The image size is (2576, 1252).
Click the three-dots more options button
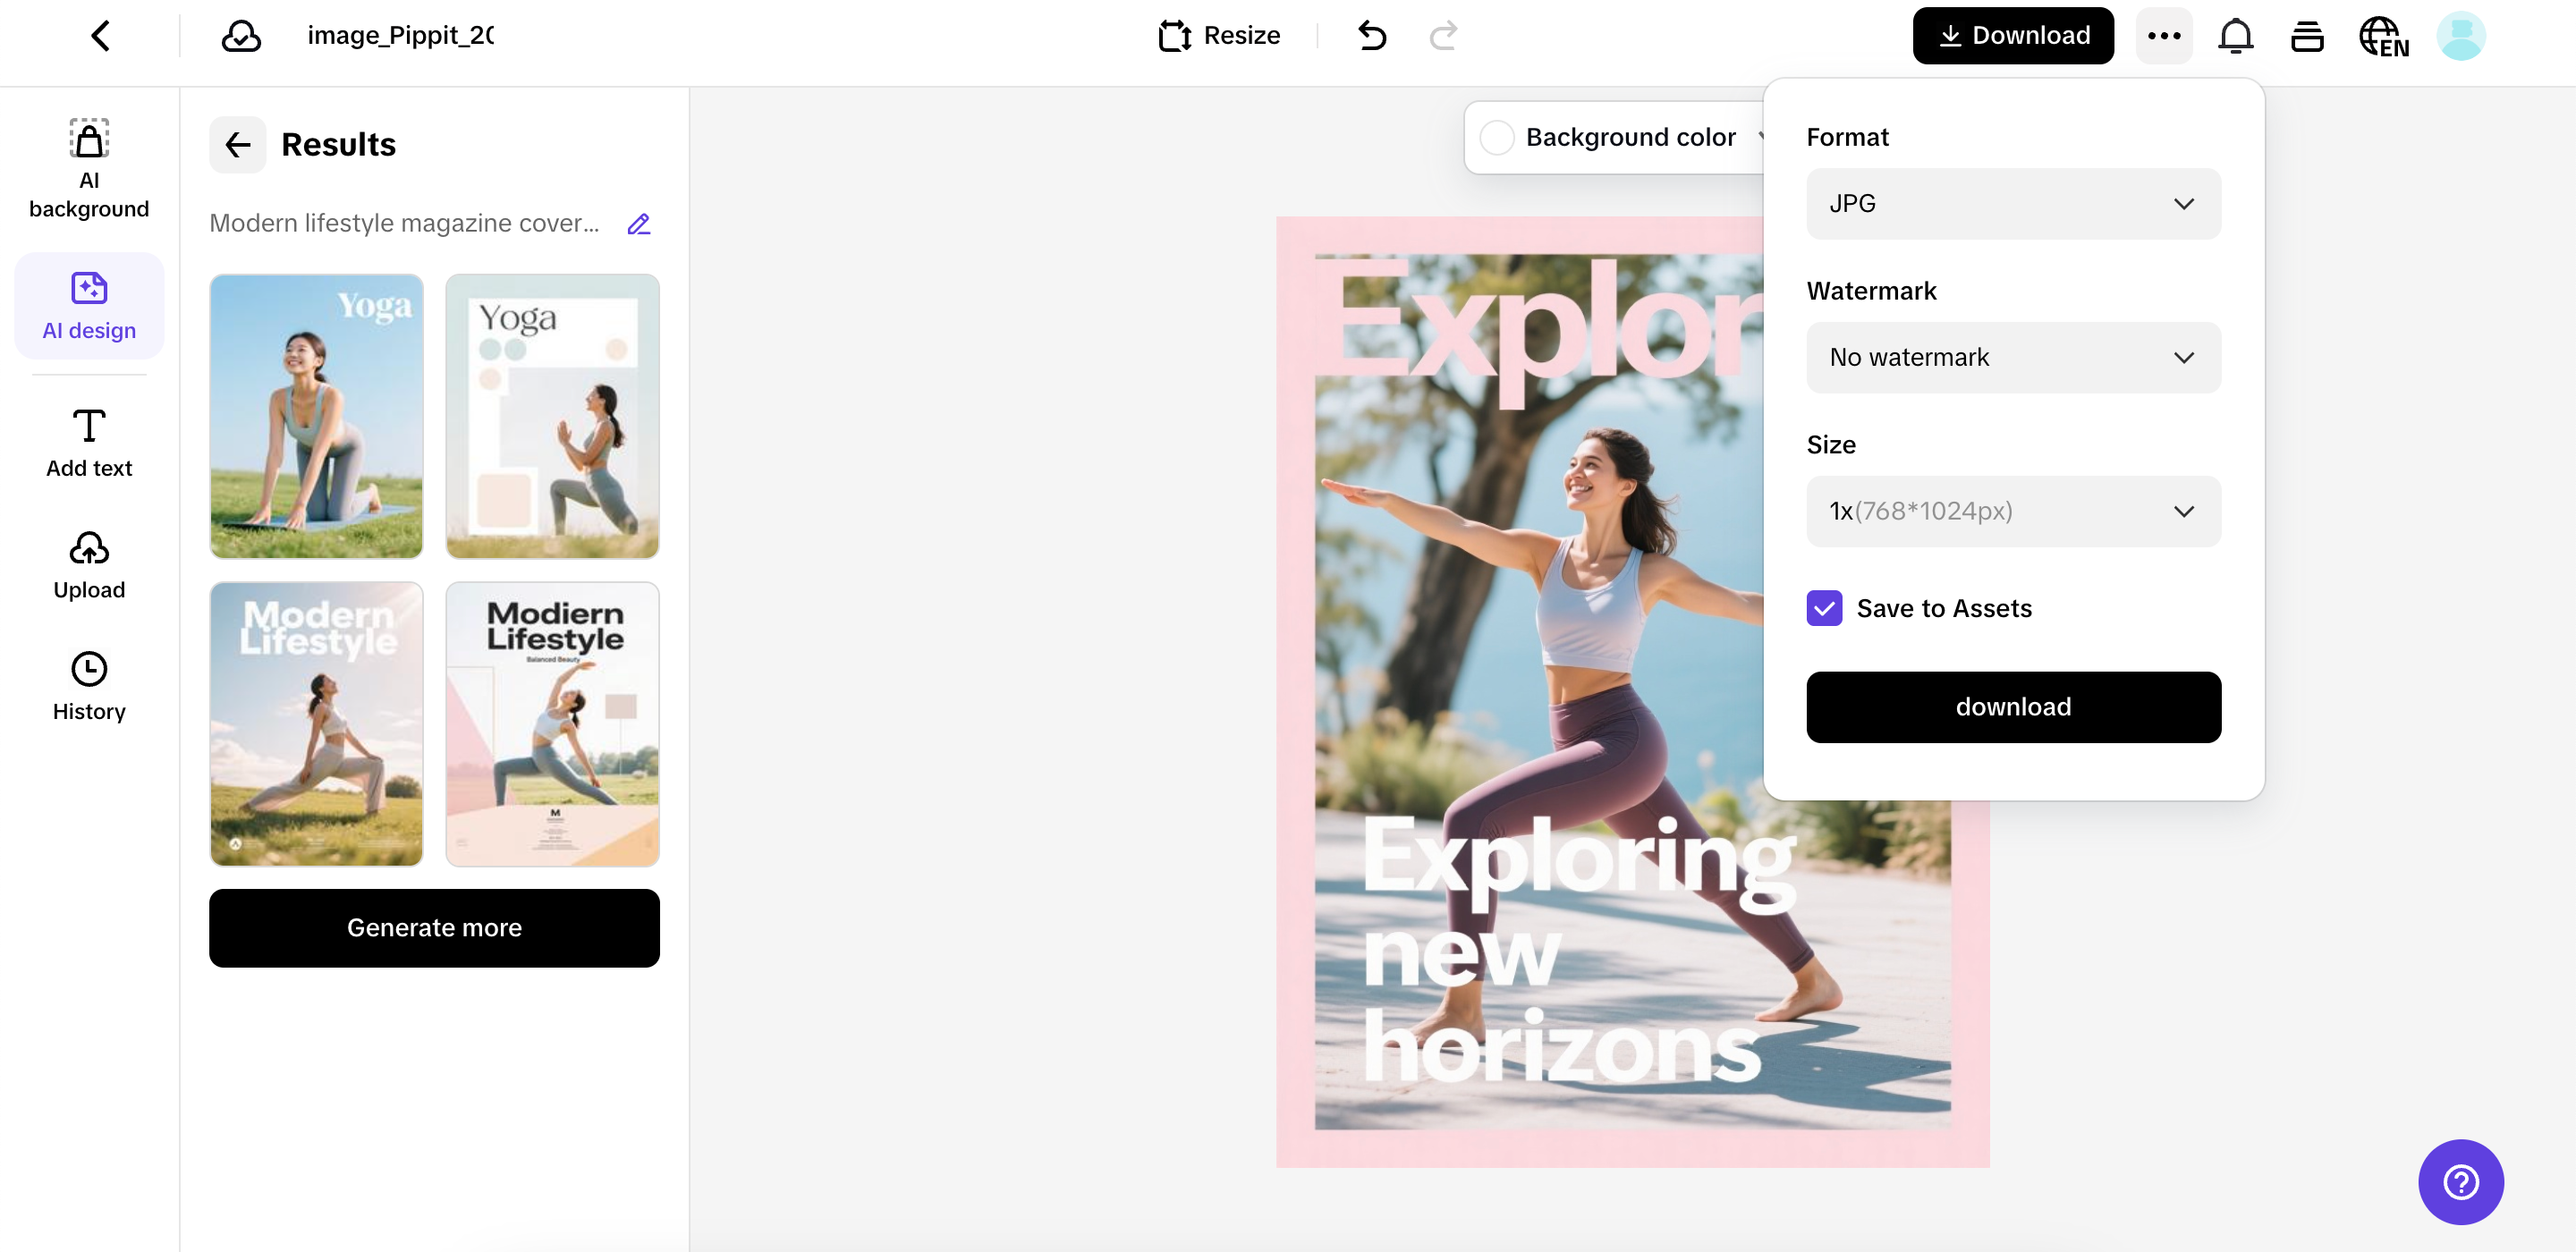[x=2163, y=36]
